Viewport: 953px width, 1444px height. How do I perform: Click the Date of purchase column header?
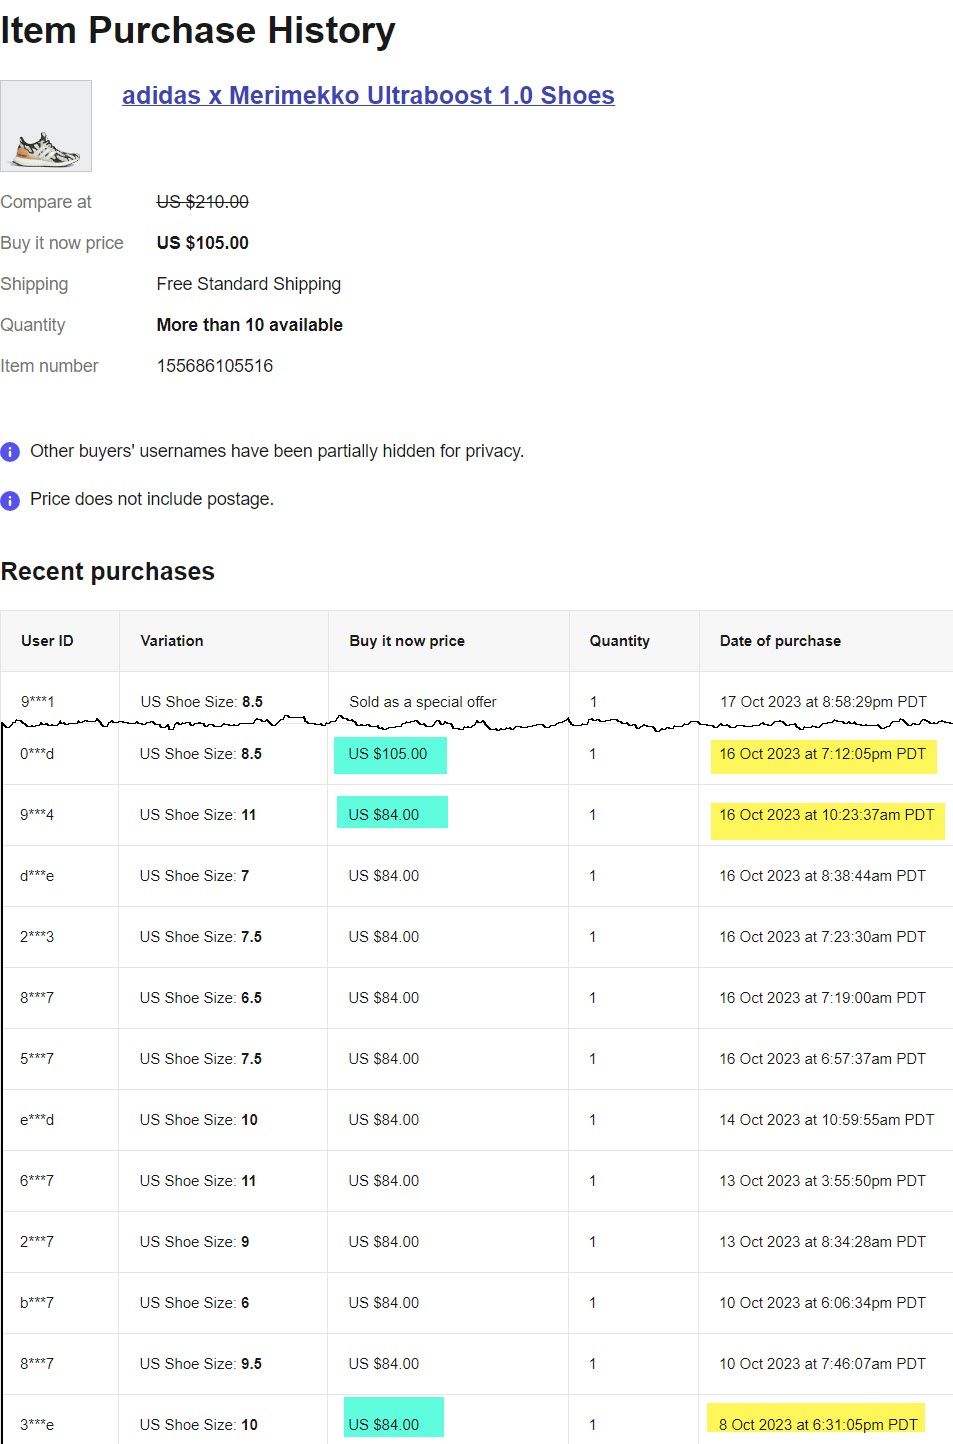click(780, 641)
